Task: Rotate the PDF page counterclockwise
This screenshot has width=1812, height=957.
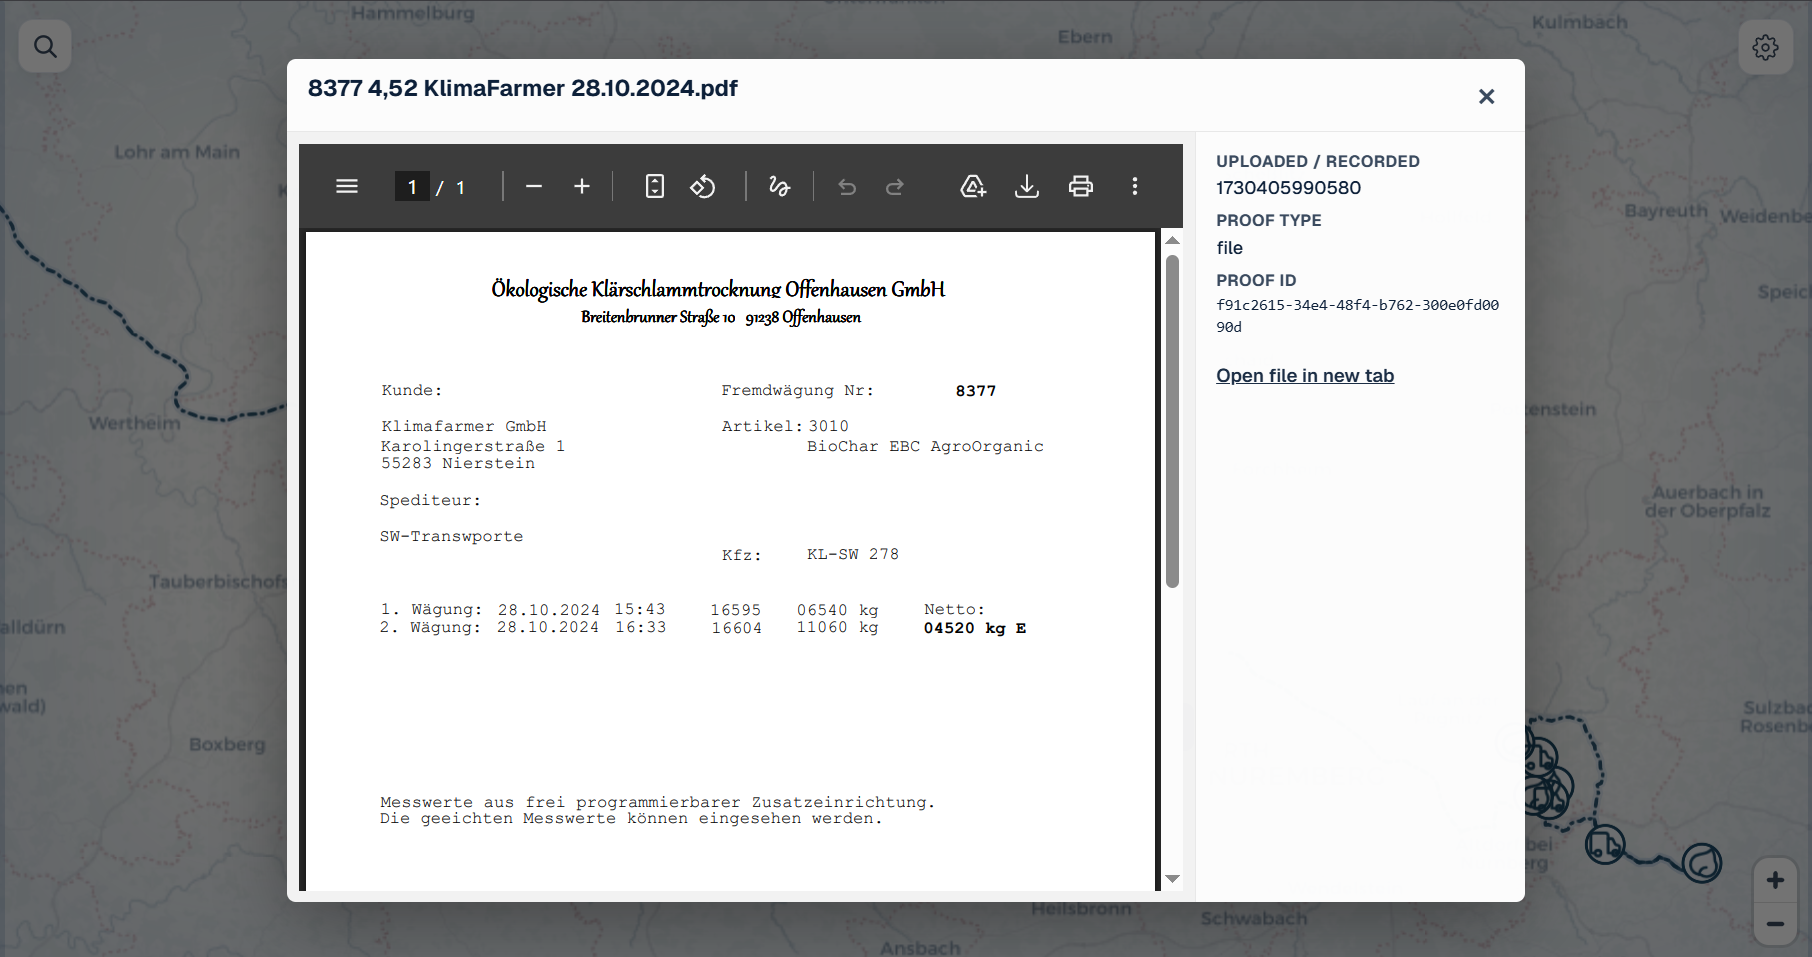Action: point(703,186)
